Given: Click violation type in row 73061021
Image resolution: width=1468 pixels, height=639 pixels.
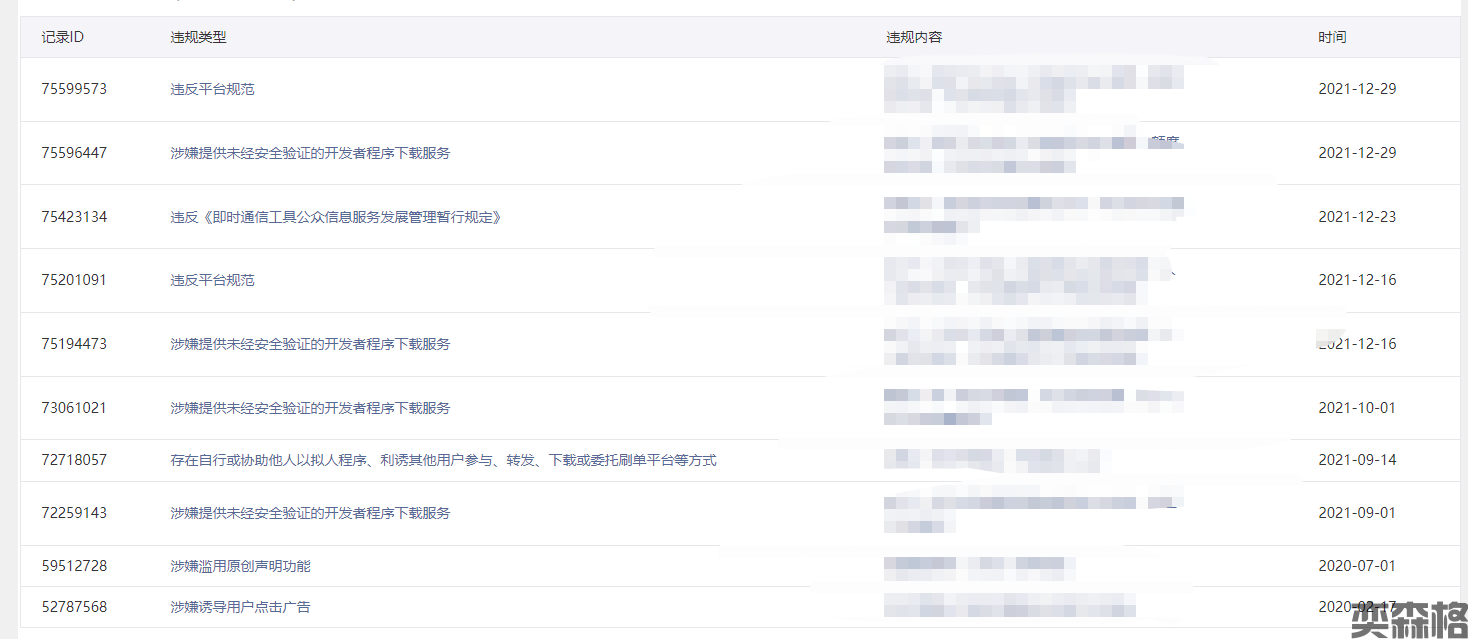Looking at the screenshot, I should pos(310,408).
